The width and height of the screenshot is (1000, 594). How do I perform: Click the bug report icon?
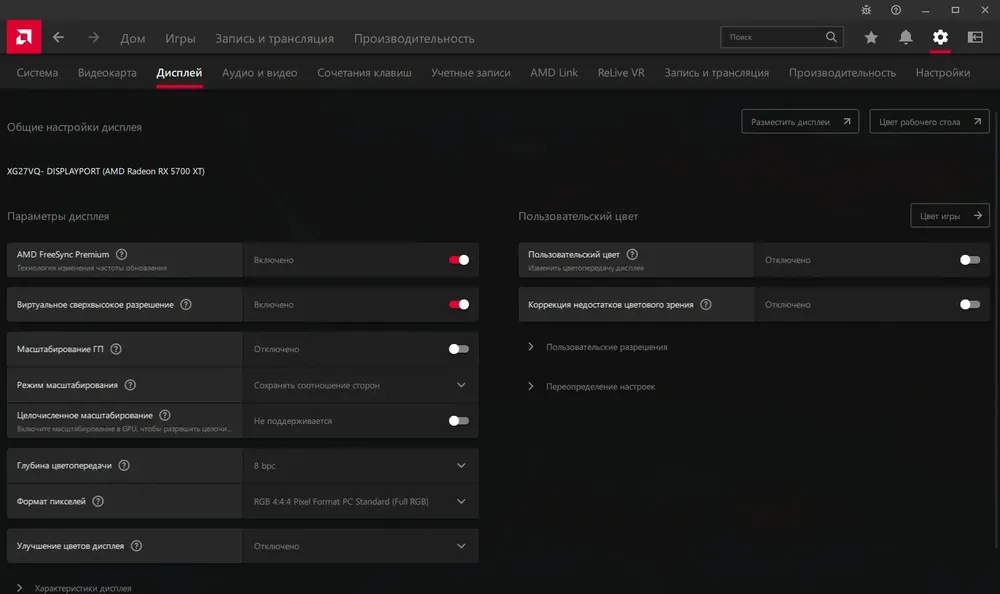tap(866, 10)
